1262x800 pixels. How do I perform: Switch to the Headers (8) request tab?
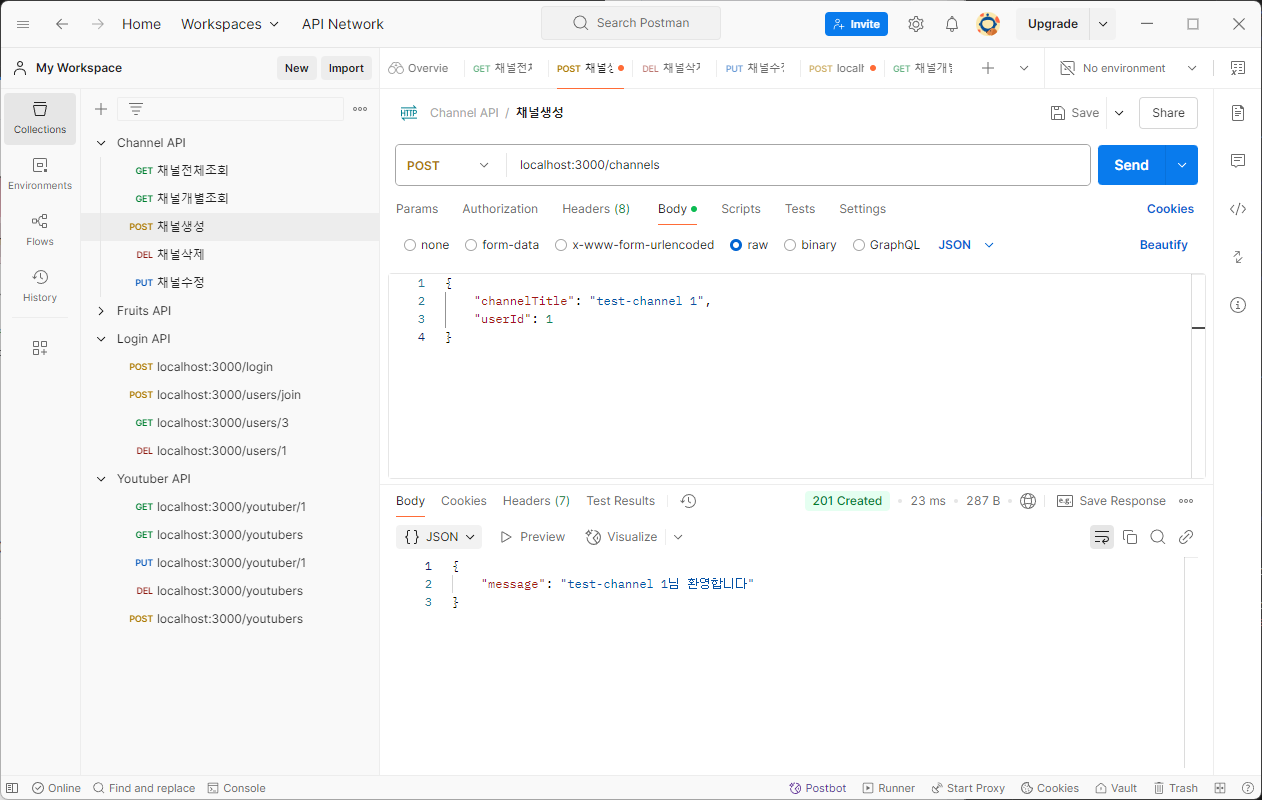point(596,209)
